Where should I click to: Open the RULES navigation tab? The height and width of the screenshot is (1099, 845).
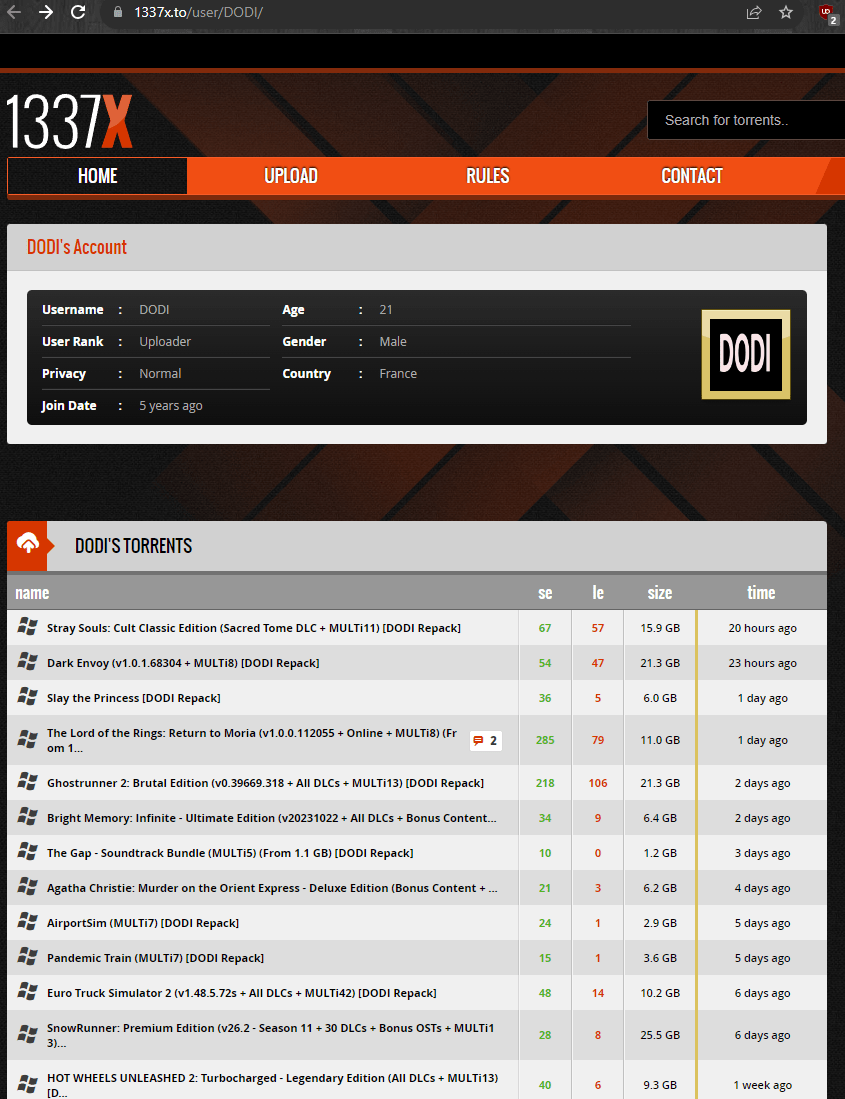pyautogui.click(x=488, y=176)
